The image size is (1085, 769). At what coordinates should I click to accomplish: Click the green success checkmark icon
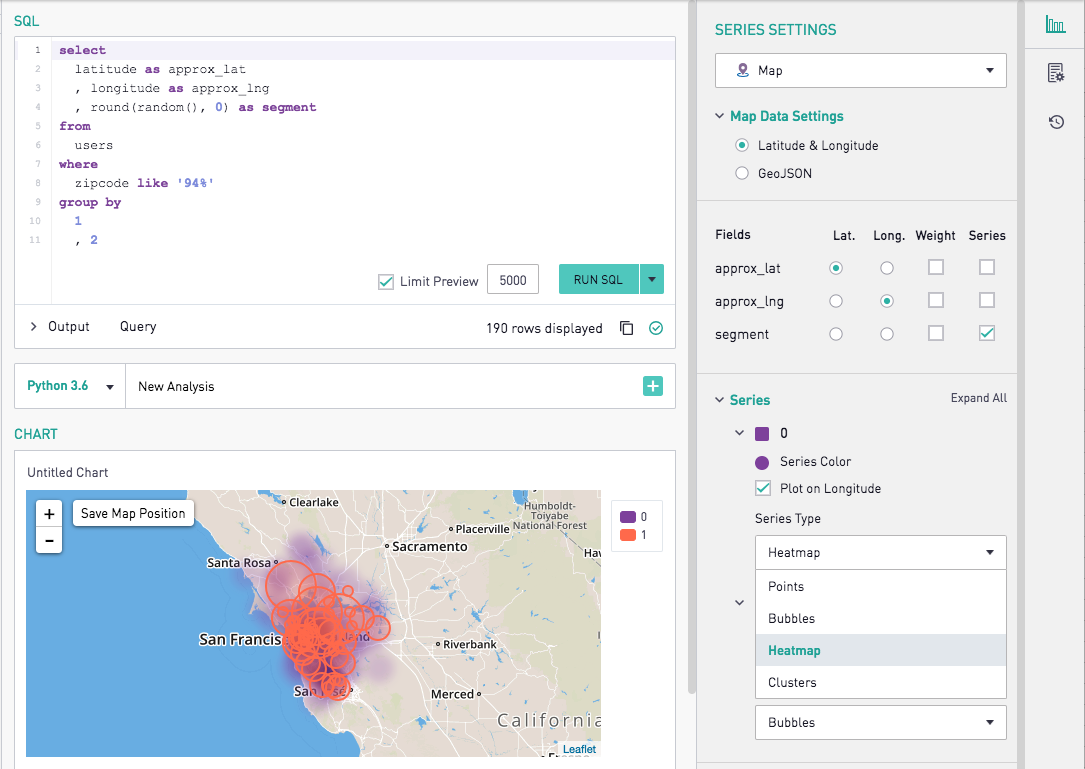pos(657,327)
